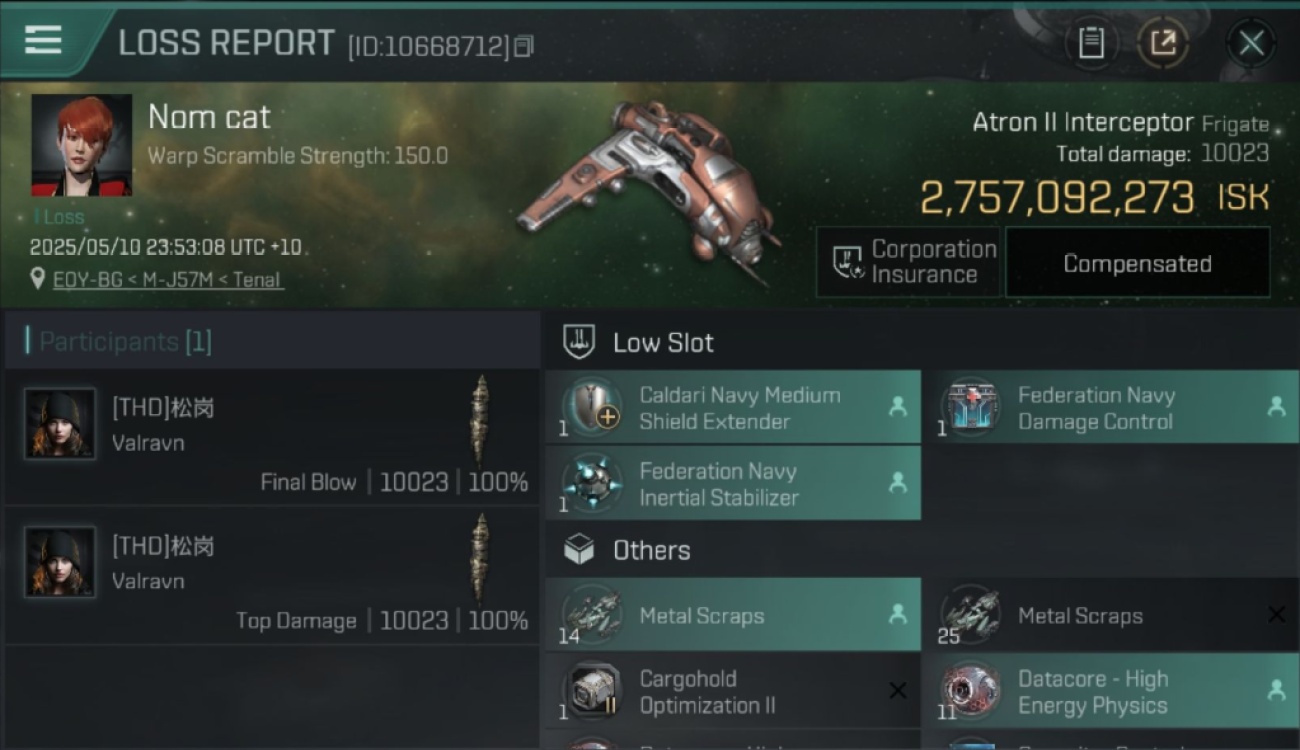Tap the Federation Navy Damage Control icon

[x=970, y=408]
